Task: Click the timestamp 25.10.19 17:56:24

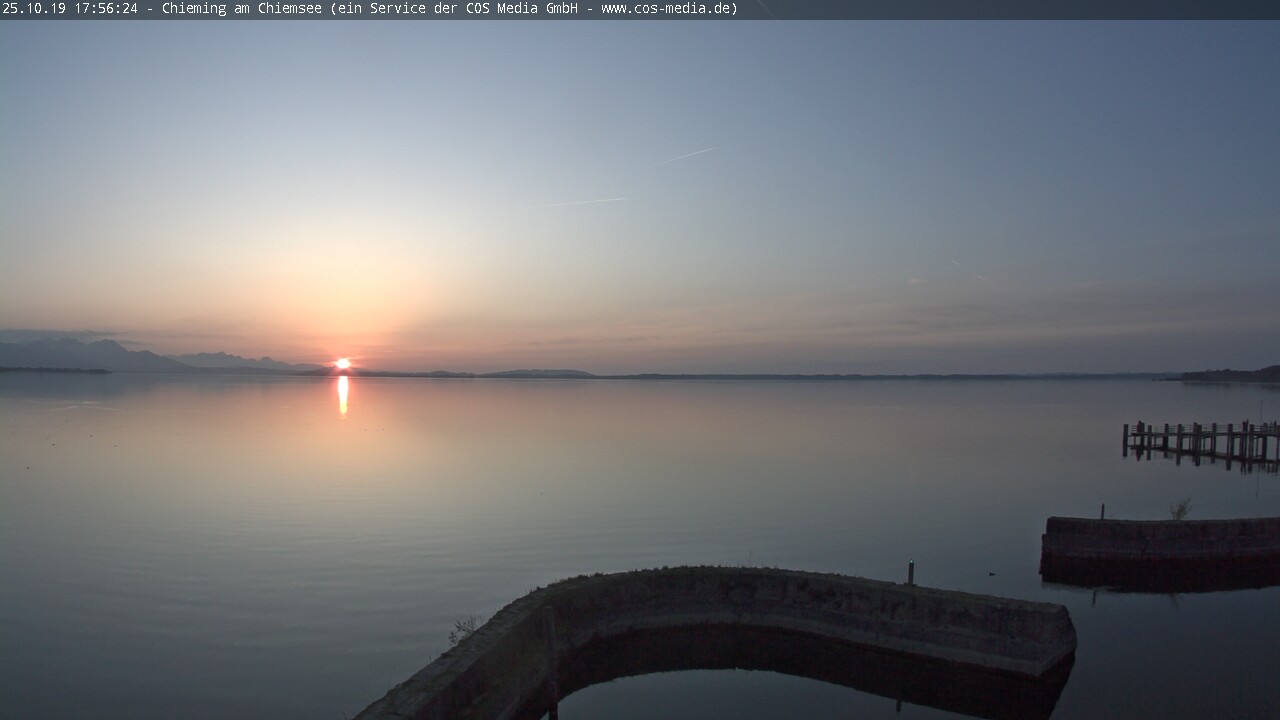Action: coord(70,9)
